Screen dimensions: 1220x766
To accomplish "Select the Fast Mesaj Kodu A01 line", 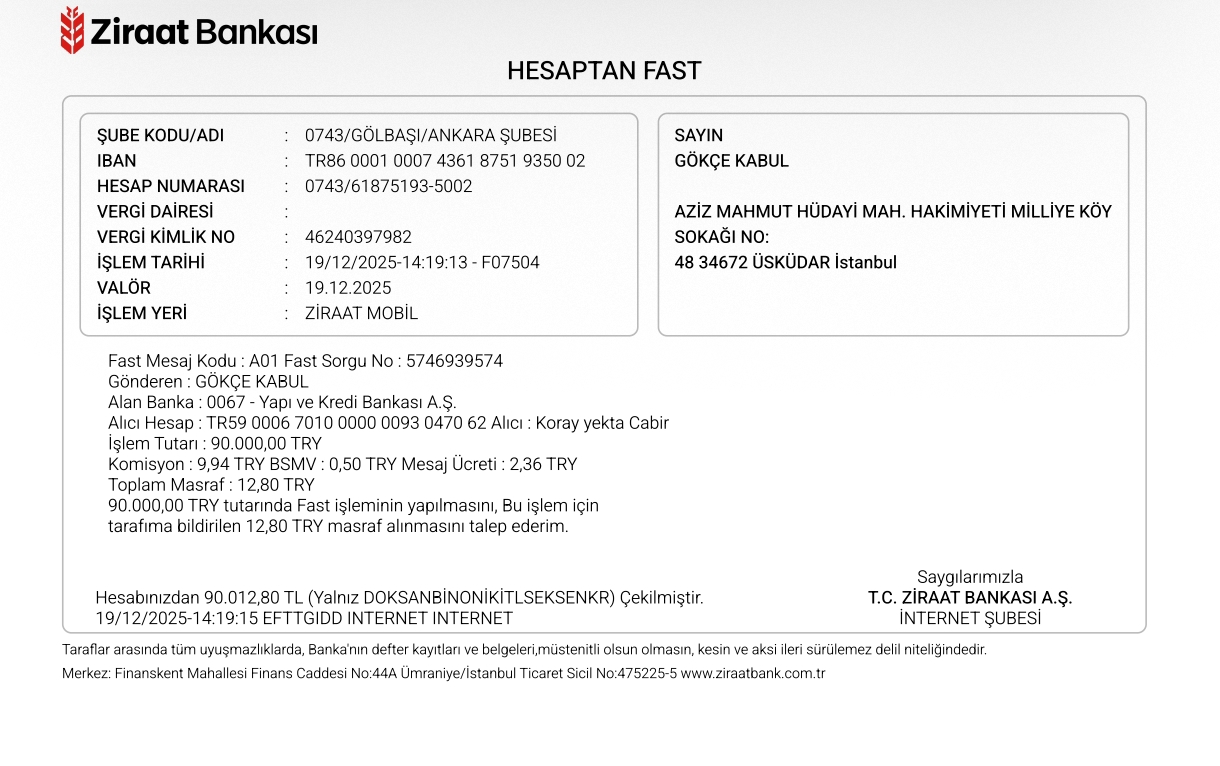I will (x=305, y=361).
